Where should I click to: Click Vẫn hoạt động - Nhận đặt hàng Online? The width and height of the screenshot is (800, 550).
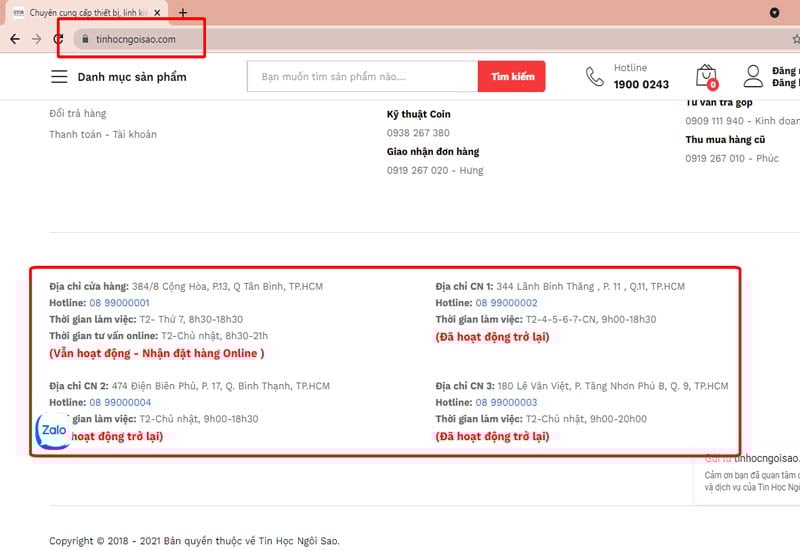157,353
